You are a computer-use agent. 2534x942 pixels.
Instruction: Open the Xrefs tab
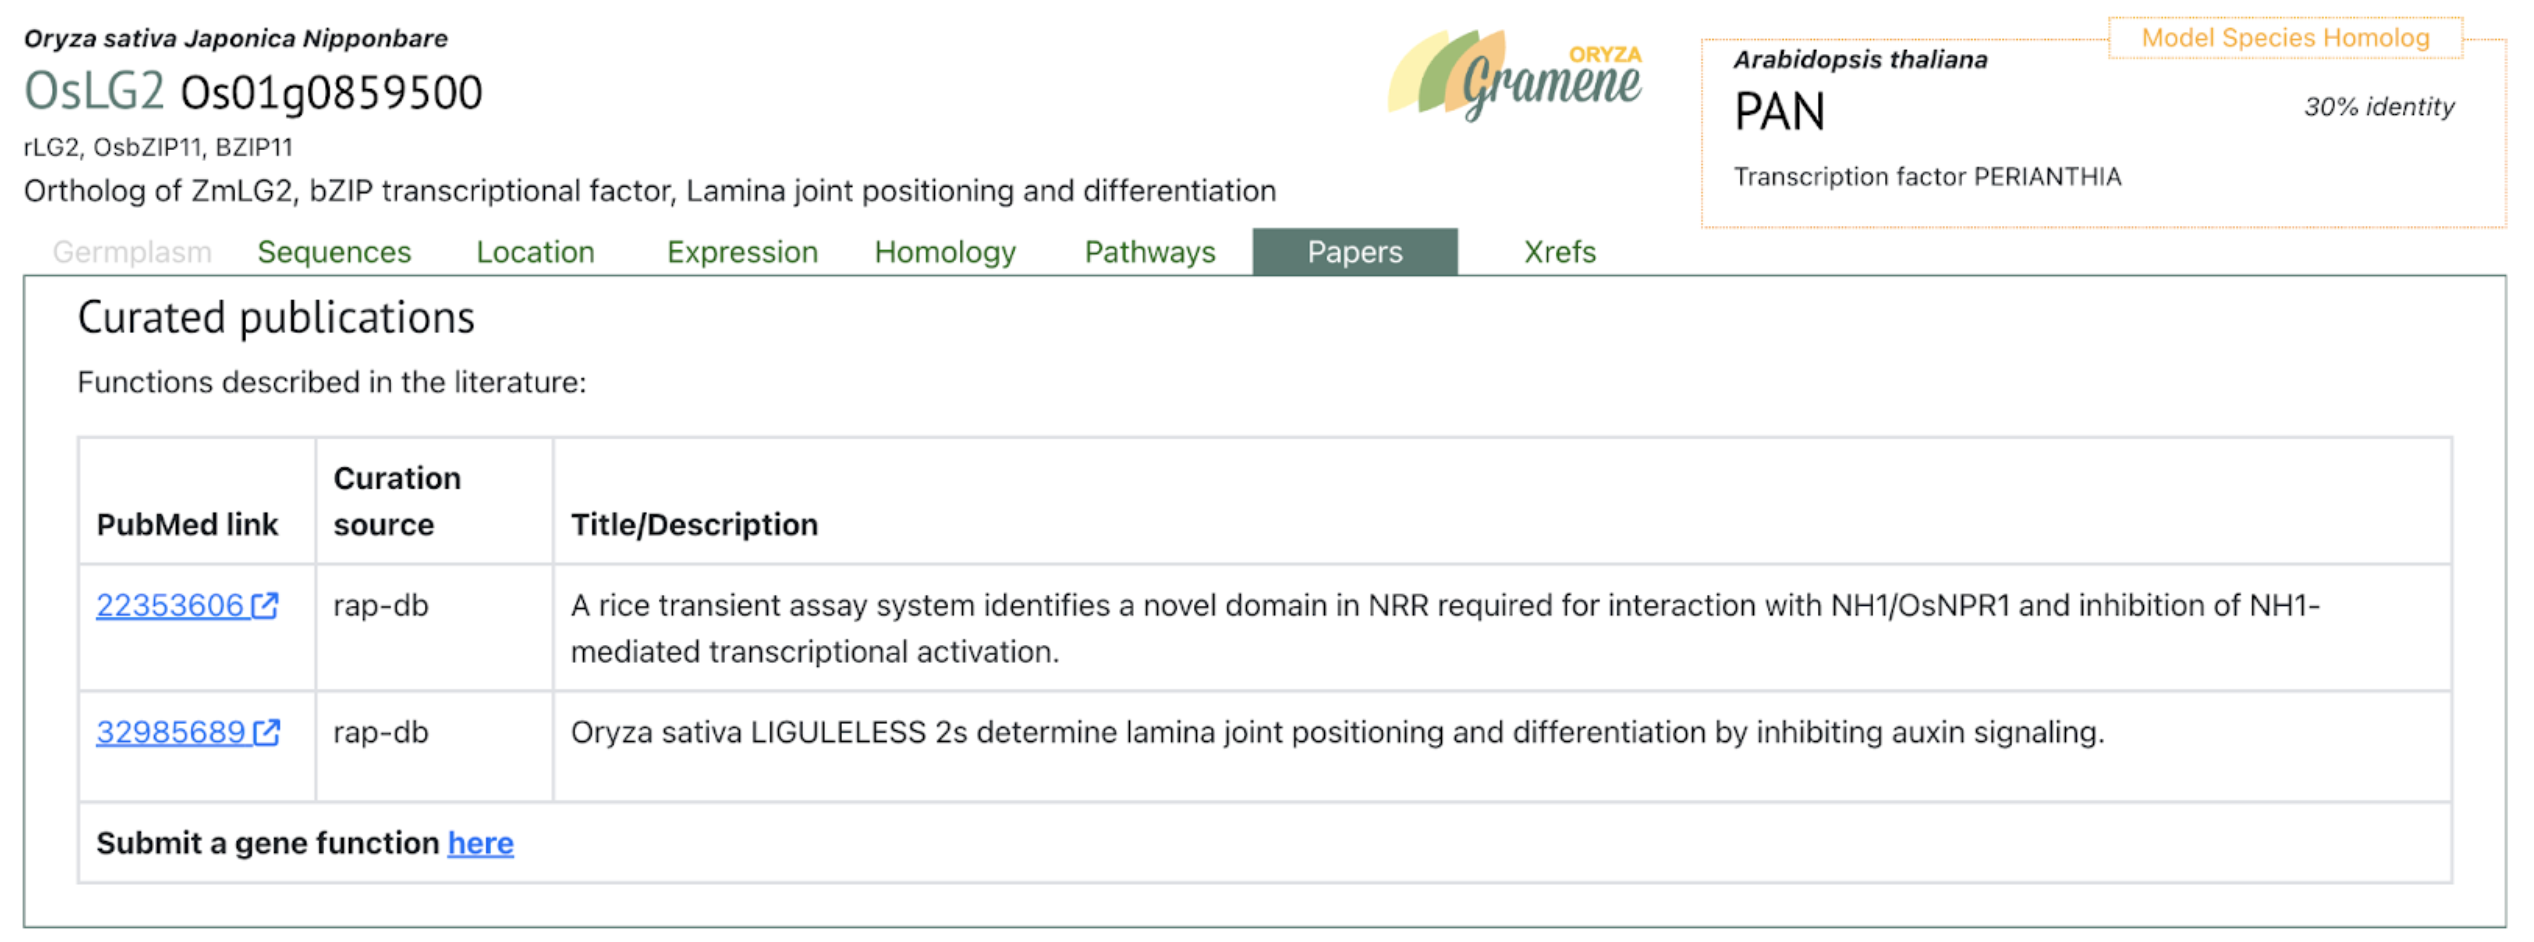1559,252
